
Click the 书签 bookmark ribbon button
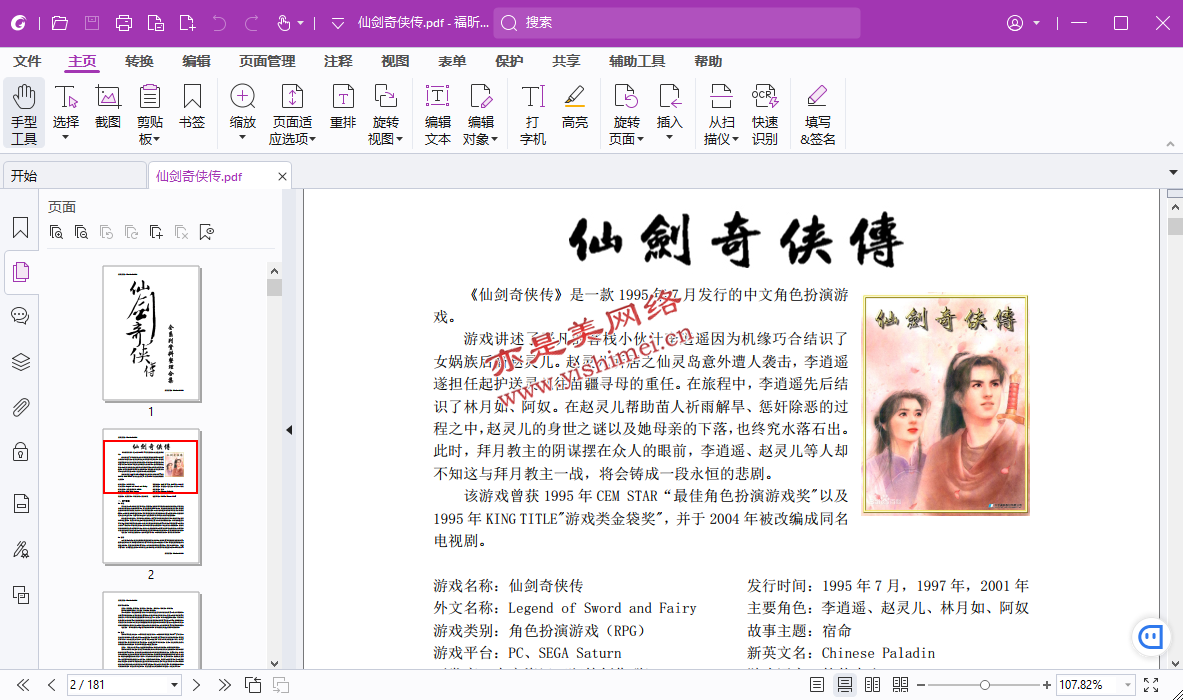(x=192, y=106)
